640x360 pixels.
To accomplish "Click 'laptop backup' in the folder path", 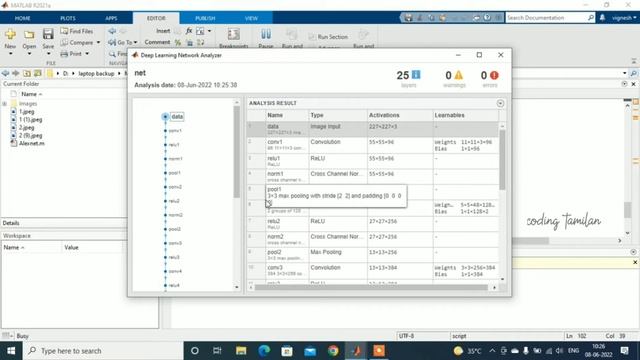I will (x=96, y=73).
